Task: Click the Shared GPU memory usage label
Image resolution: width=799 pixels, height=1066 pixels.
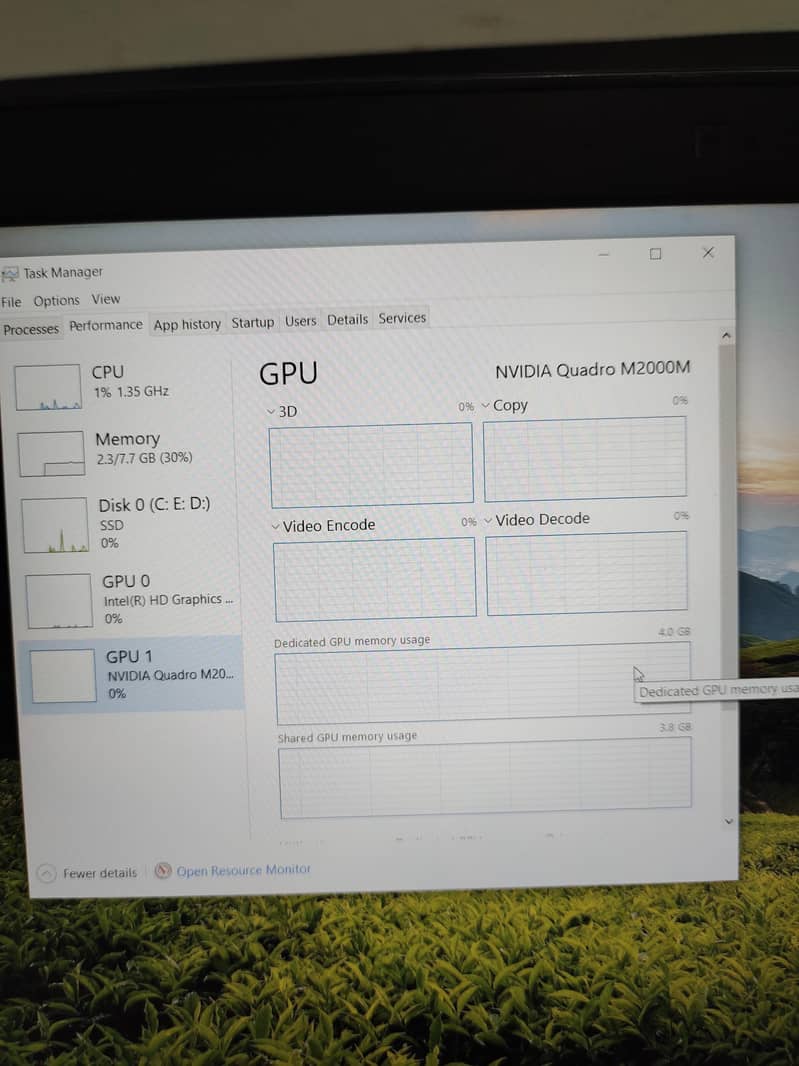Action: [x=347, y=737]
